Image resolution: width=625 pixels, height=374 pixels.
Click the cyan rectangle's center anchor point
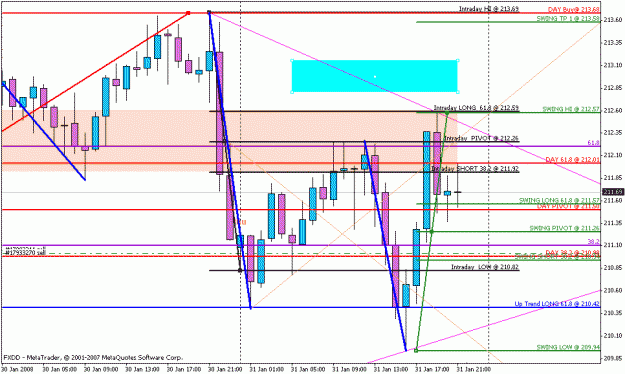[x=375, y=76]
